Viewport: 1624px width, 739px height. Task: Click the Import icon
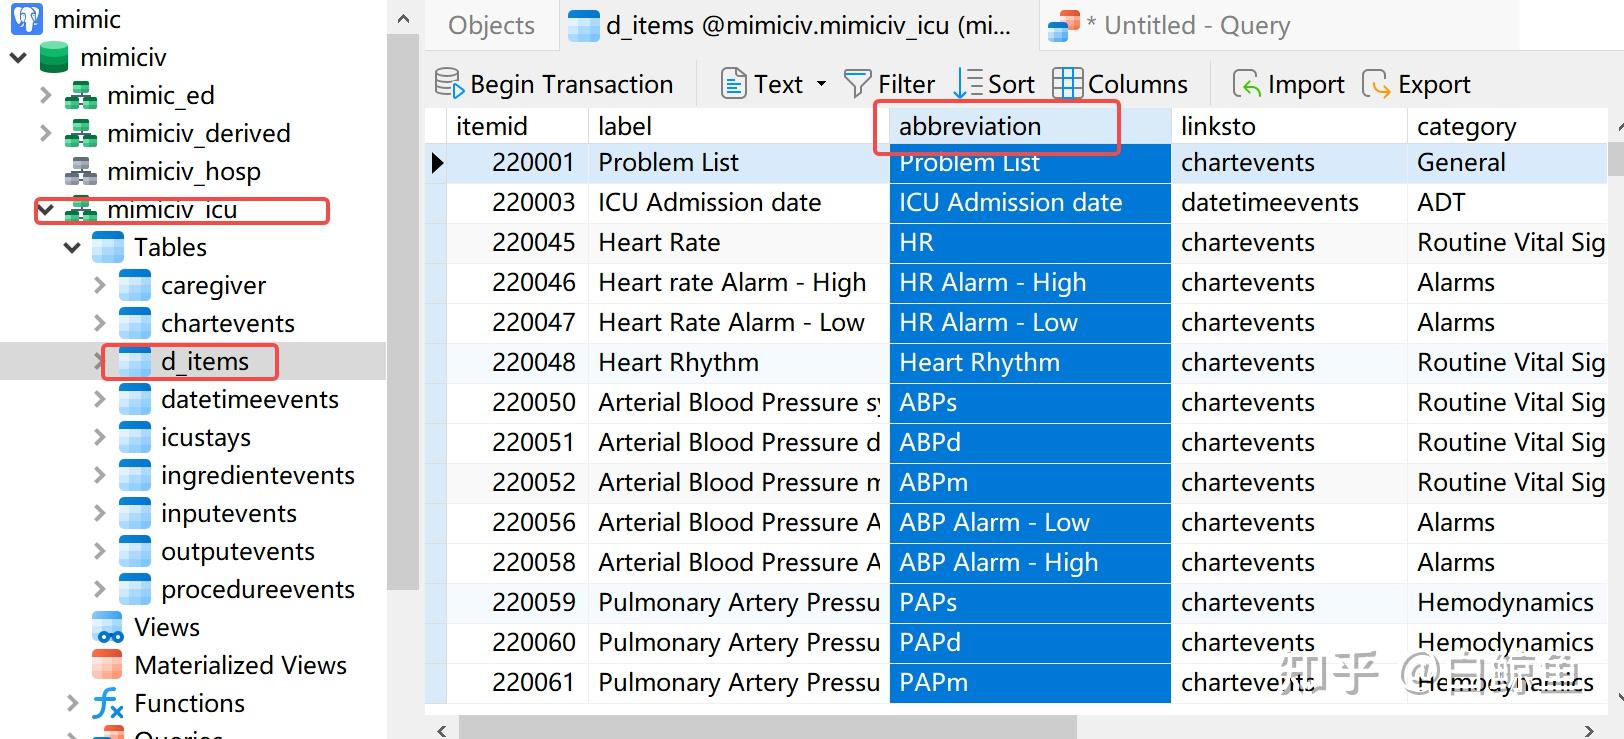coord(1246,84)
